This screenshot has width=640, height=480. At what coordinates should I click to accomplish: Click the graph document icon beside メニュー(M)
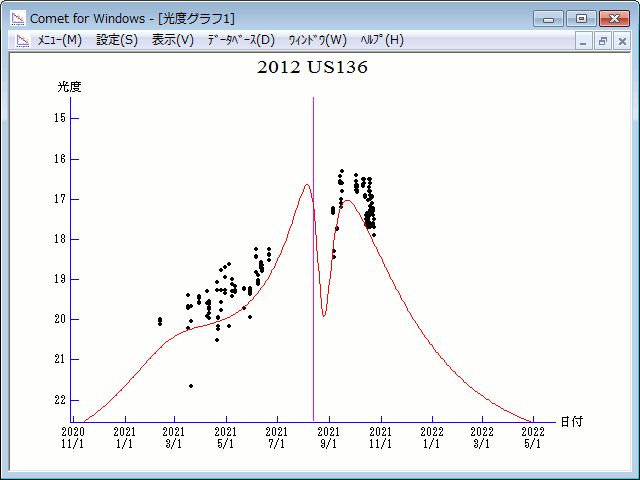[x=22, y=40]
